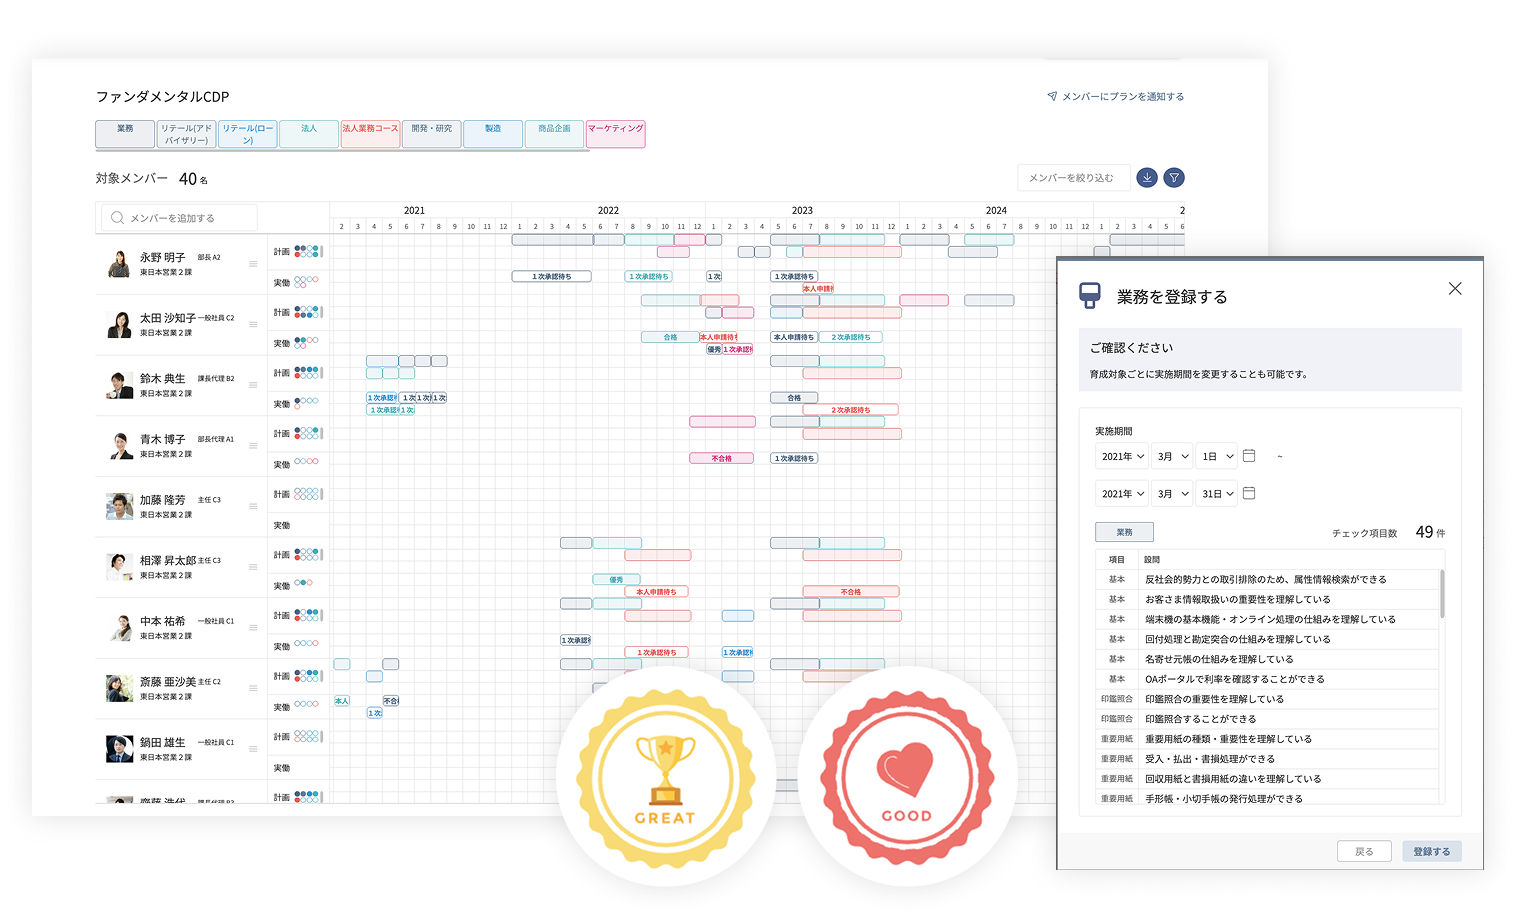1516x919 pixels.
Task: Expand the end day 31日 dropdown
Action: click(x=1217, y=494)
